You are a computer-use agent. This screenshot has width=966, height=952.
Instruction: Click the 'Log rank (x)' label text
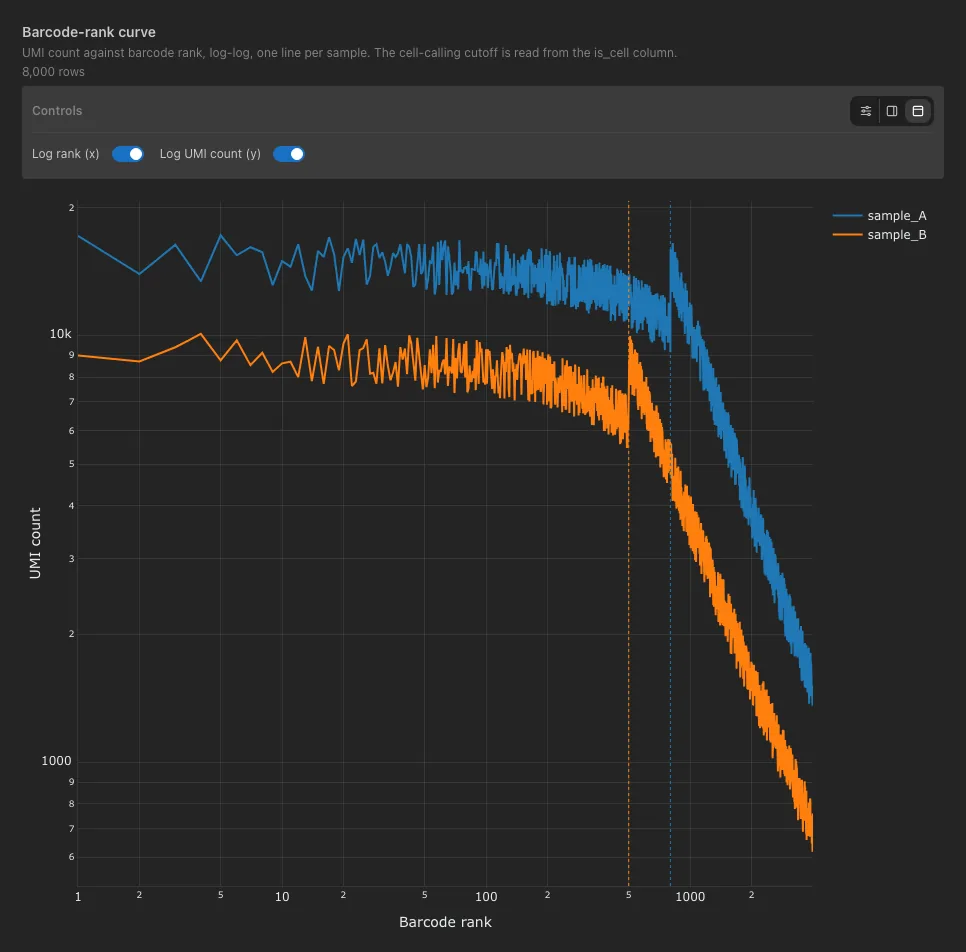(x=65, y=154)
